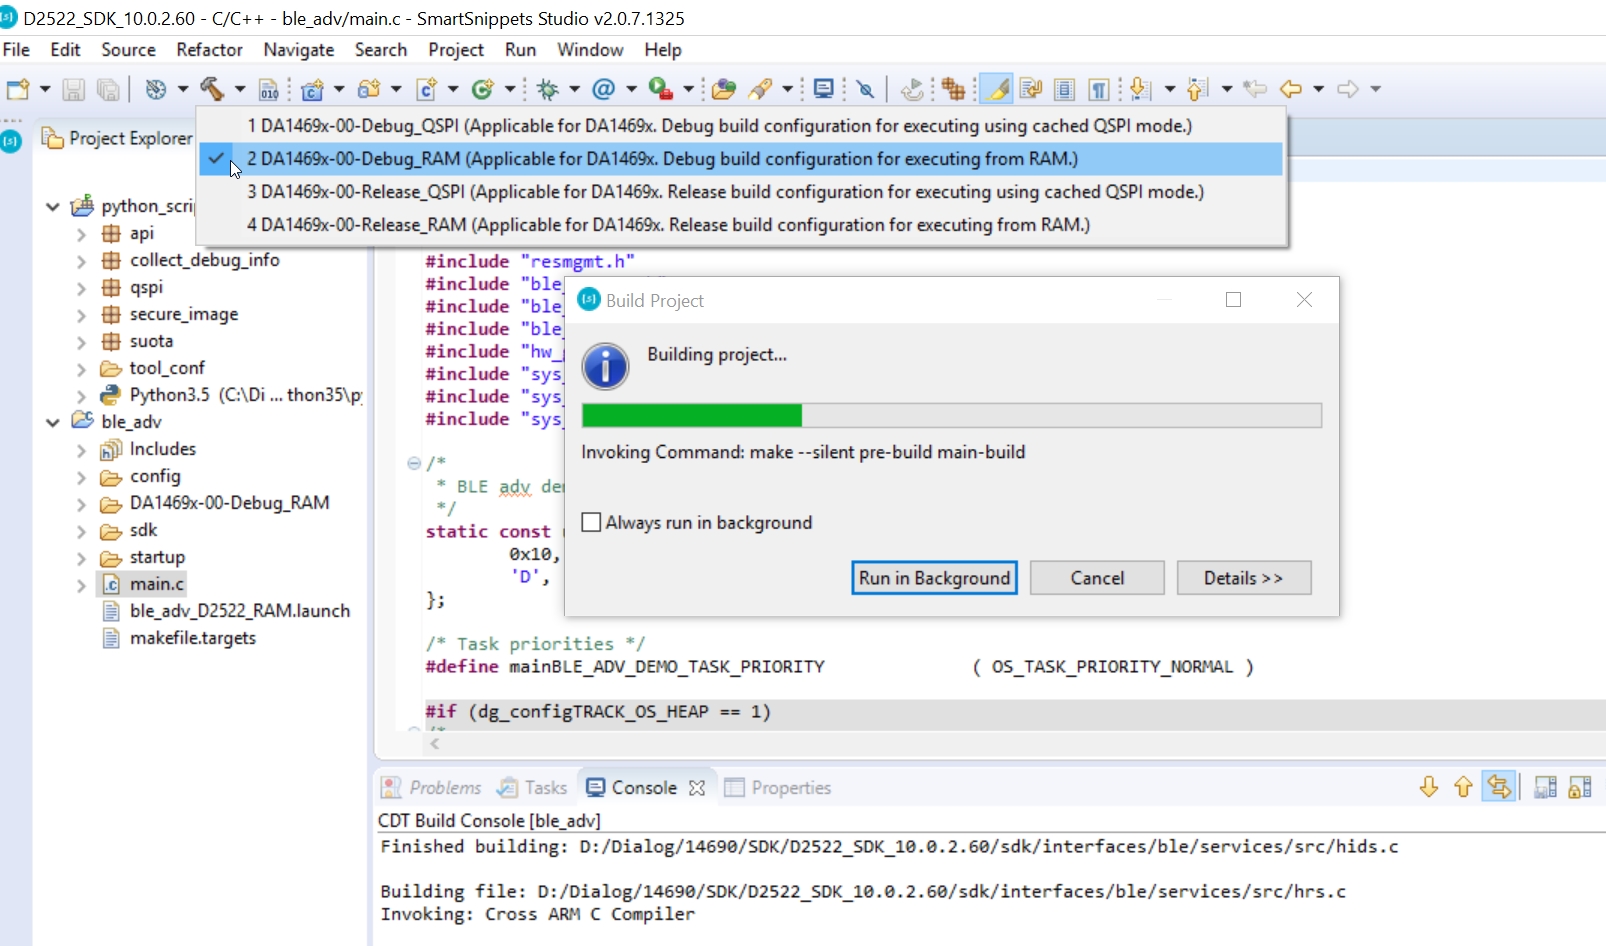Open the Window menu

(x=590, y=50)
